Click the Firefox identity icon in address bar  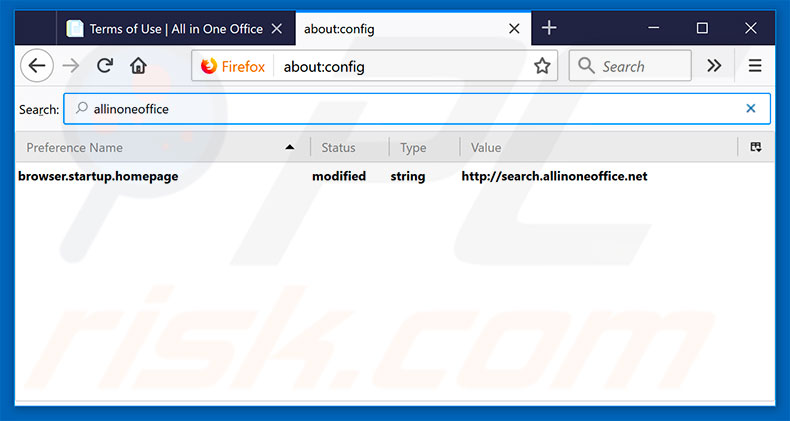[x=209, y=66]
